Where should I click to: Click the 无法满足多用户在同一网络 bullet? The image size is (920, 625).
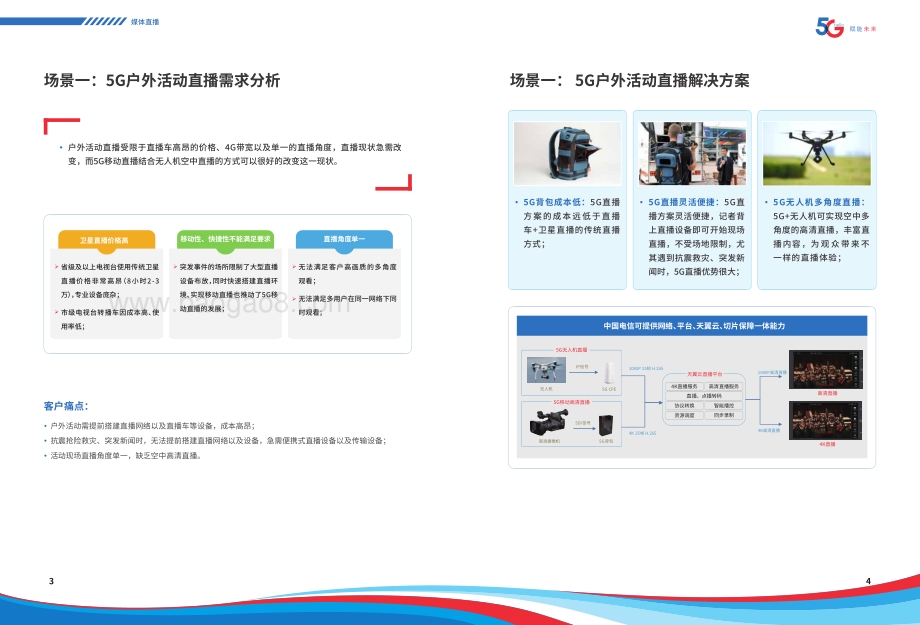(x=345, y=306)
